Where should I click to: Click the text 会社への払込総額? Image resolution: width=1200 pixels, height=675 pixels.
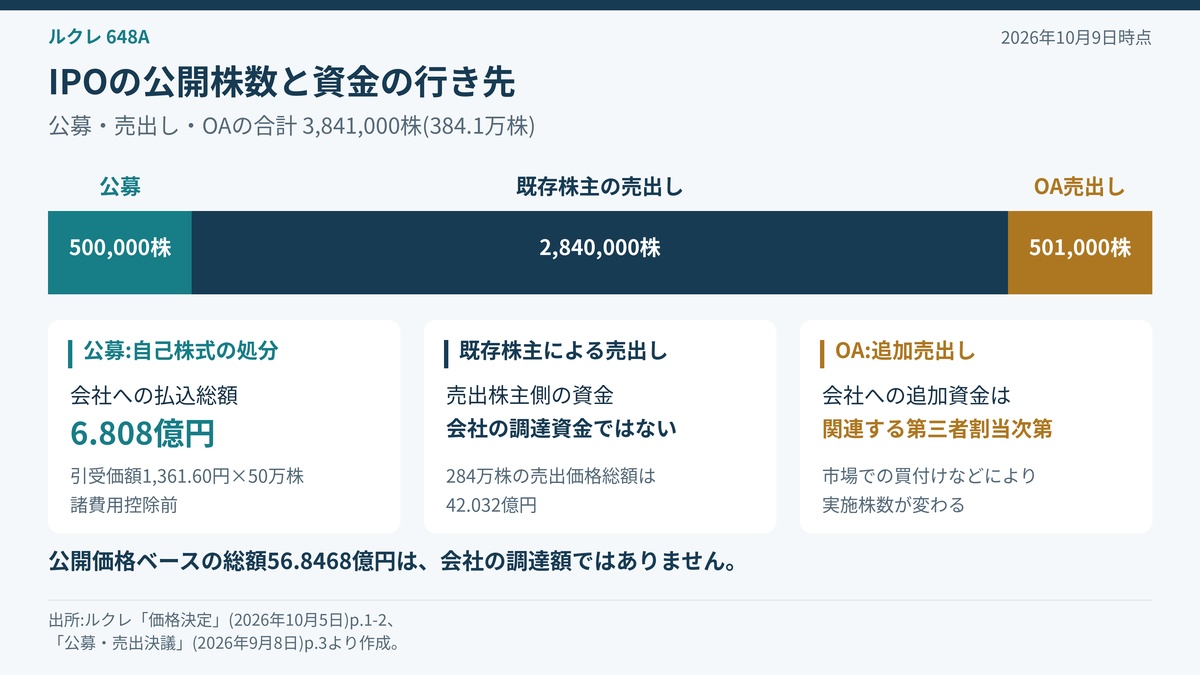tap(154, 395)
